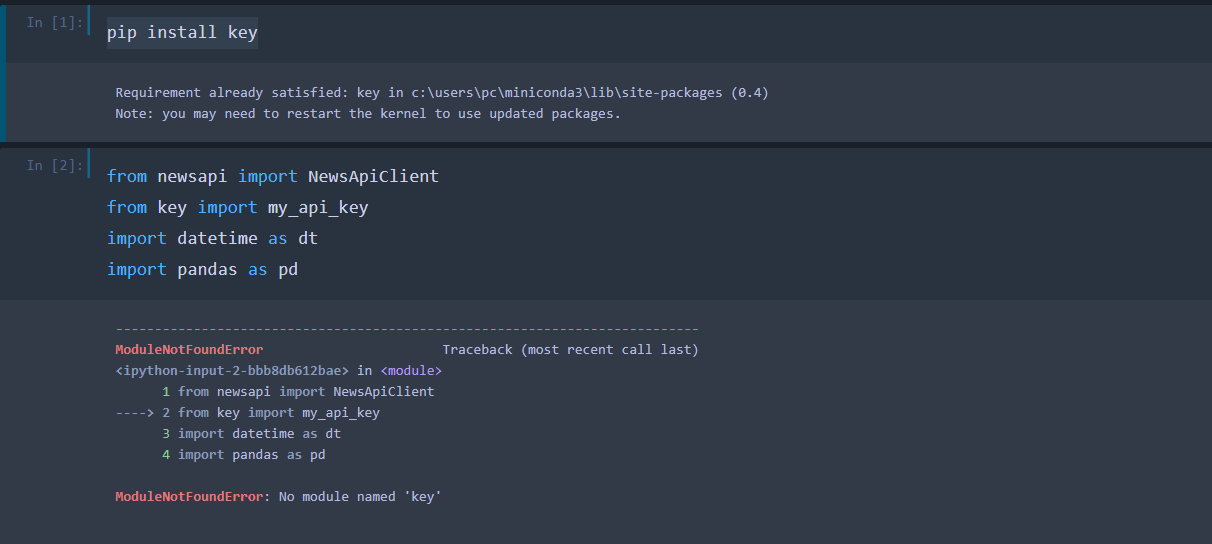Viewport: 1212px width, 544px height.
Task: Place cursor in the pip install key cell
Action: click(182, 32)
